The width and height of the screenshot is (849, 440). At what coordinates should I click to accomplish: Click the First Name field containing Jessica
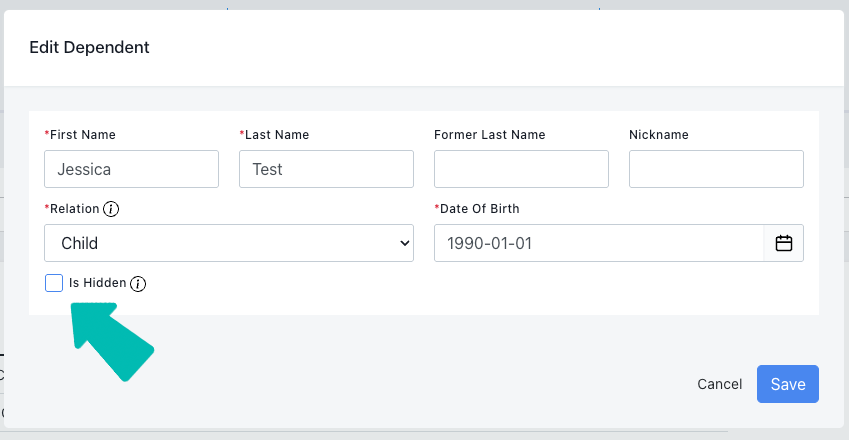click(x=132, y=169)
